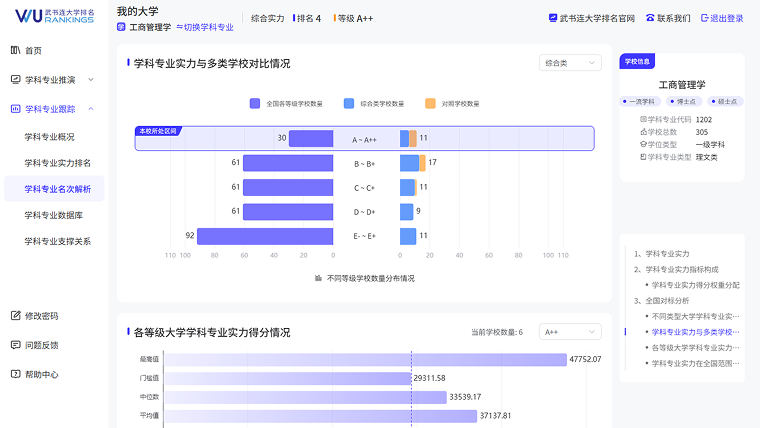Expand the 学科专业推演 menu chevron
Image resolution: width=760 pixels, height=428 pixels.
pos(91,79)
